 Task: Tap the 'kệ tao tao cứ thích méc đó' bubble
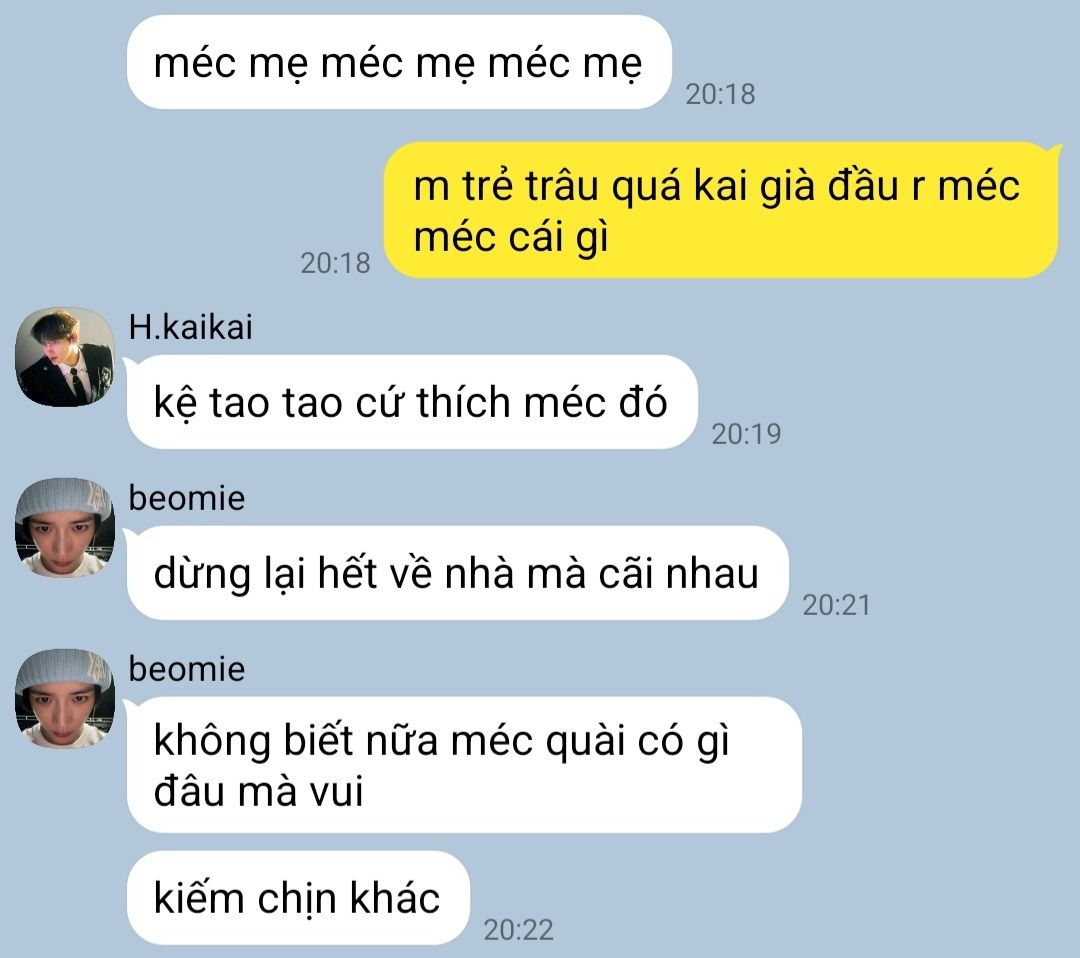[x=412, y=402]
